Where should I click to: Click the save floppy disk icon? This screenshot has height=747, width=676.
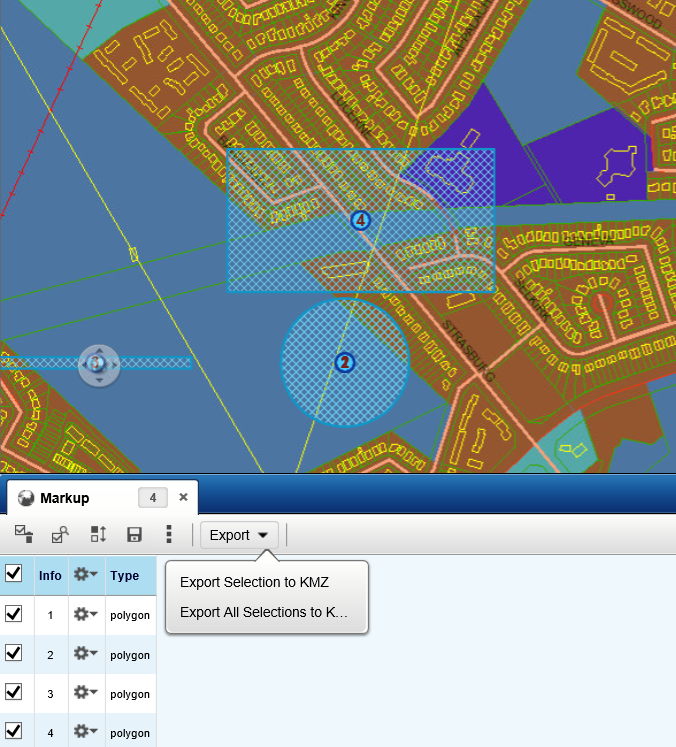pos(134,535)
